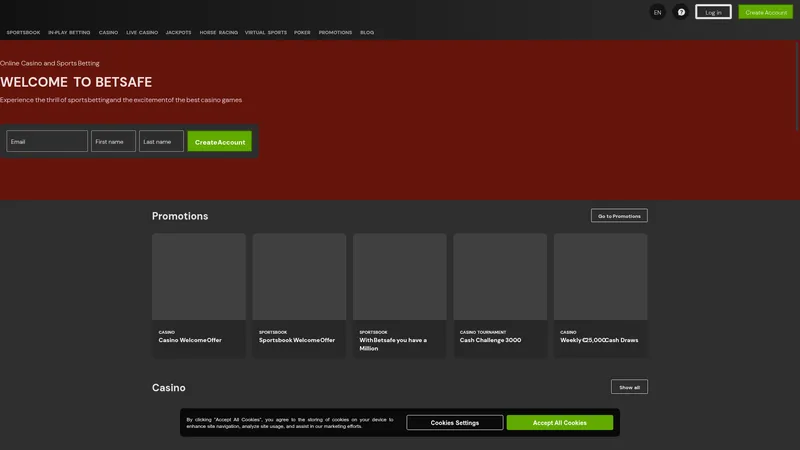Select Live Casino in the navigation
This screenshot has width=800, height=450.
tap(142, 32)
